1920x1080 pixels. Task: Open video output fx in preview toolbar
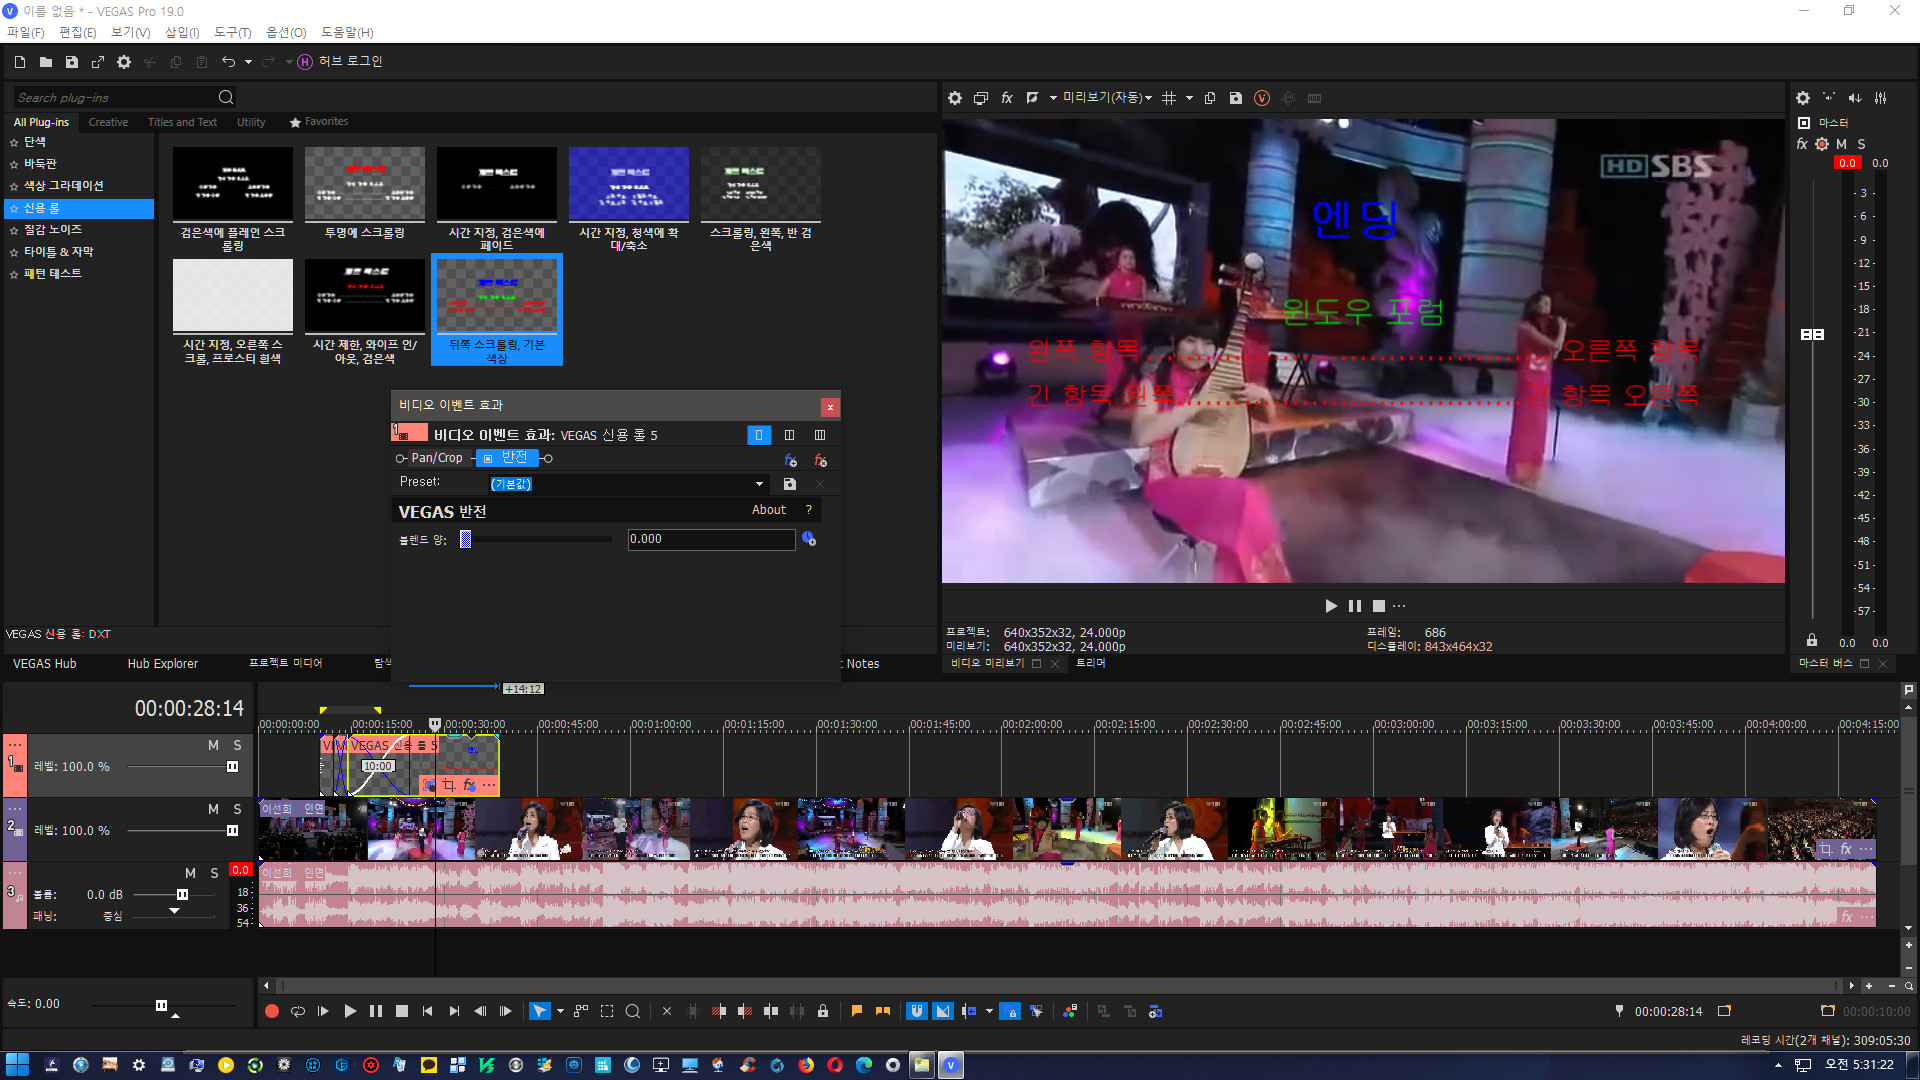[x=1007, y=98]
